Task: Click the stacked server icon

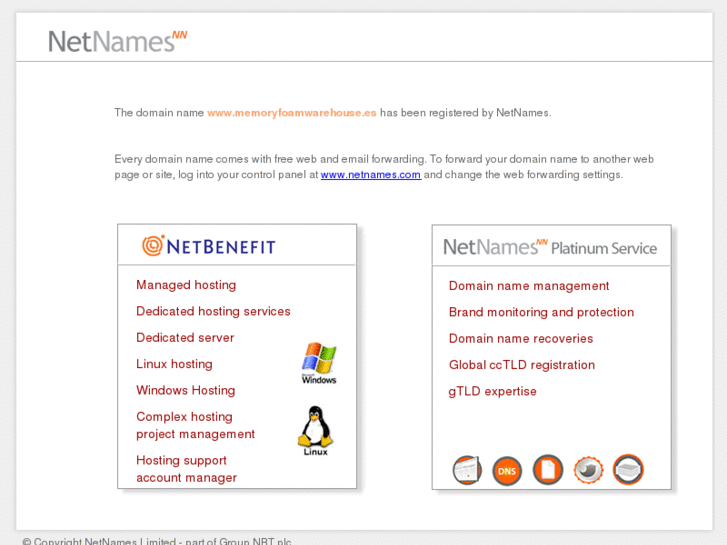Action: click(628, 469)
